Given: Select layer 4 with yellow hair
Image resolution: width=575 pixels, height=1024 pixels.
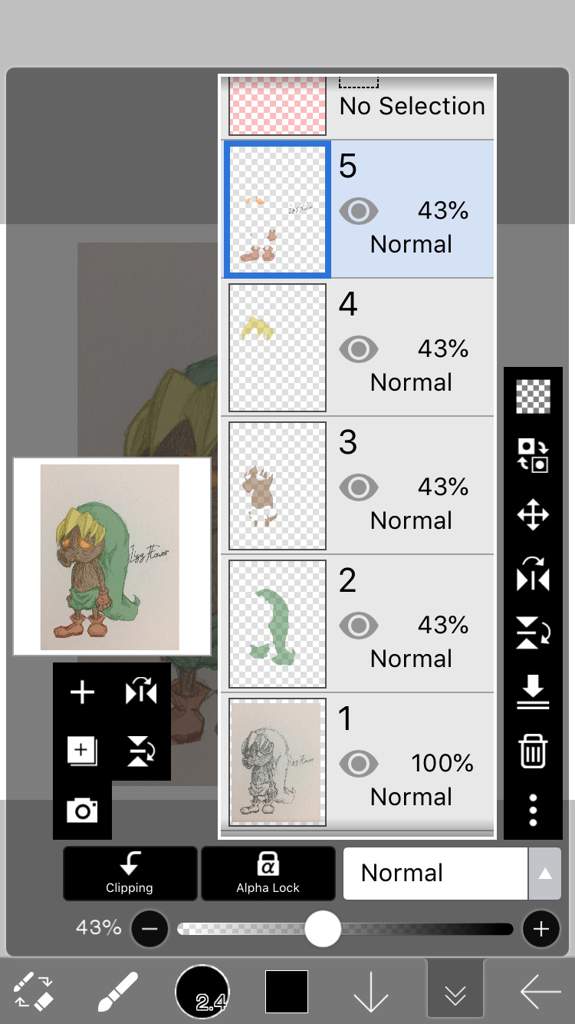Looking at the screenshot, I should coord(358,347).
